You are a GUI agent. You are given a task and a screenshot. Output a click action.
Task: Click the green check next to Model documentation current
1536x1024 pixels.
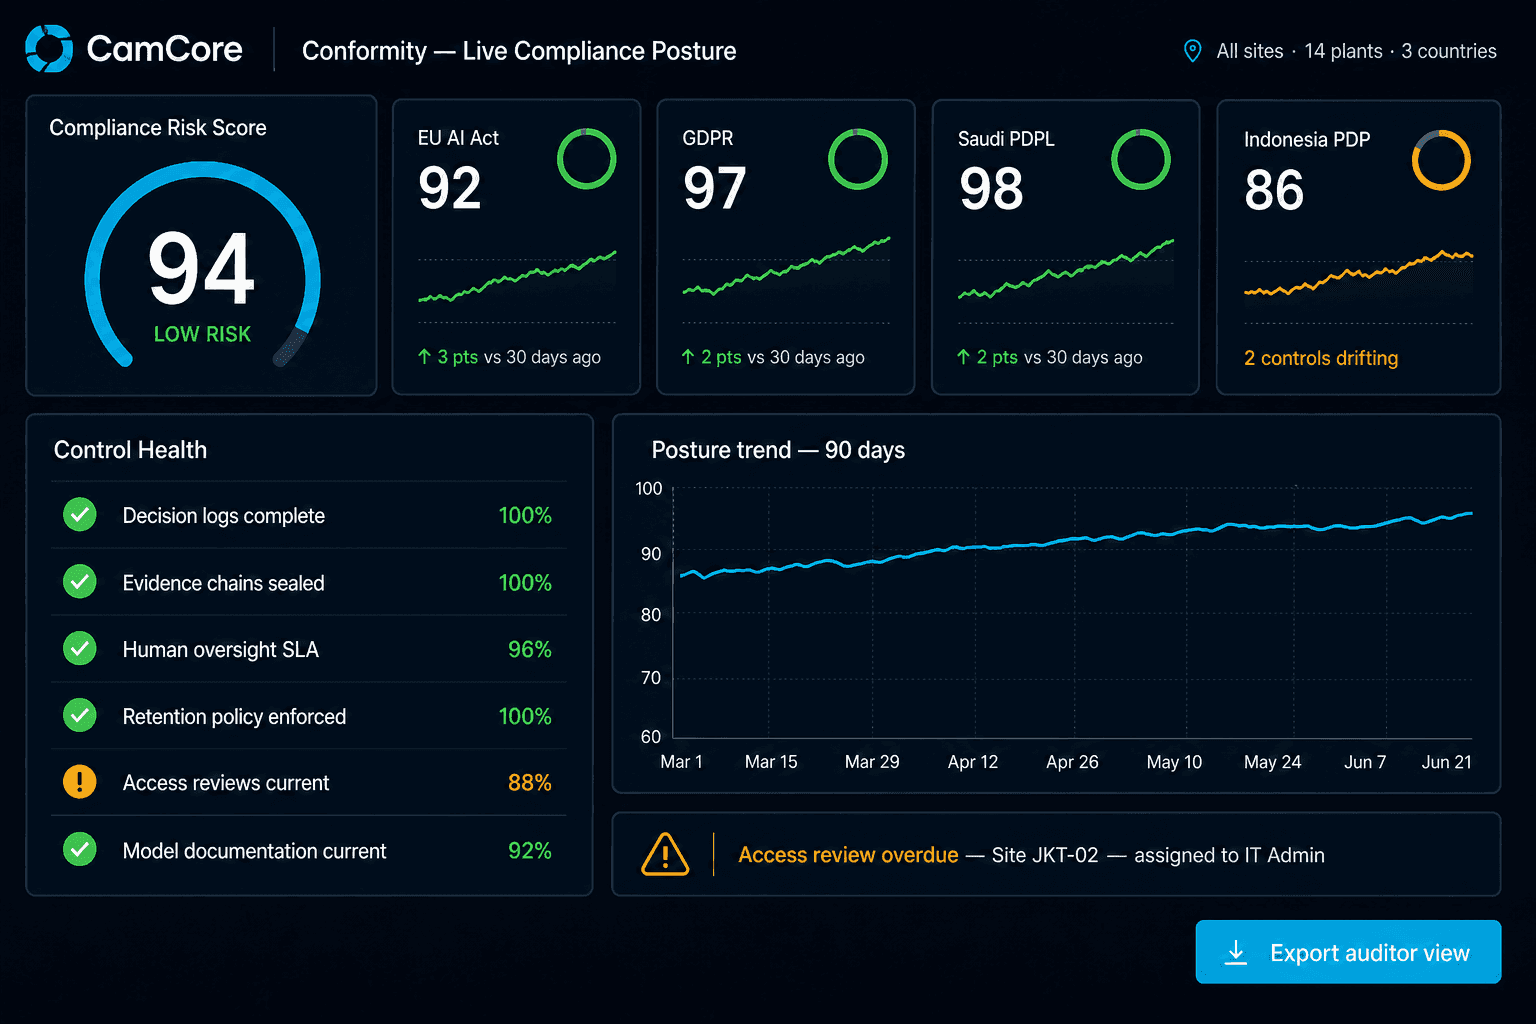click(x=80, y=850)
